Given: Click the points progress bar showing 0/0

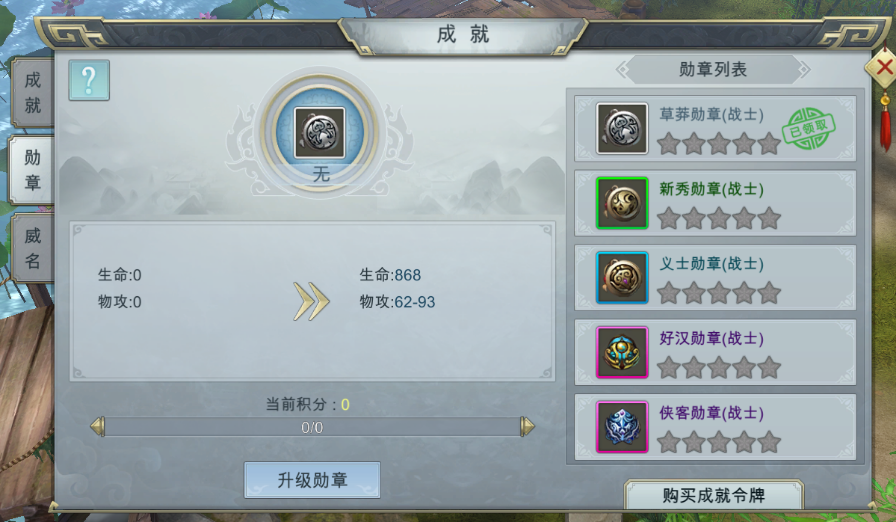Looking at the screenshot, I should (312, 427).
